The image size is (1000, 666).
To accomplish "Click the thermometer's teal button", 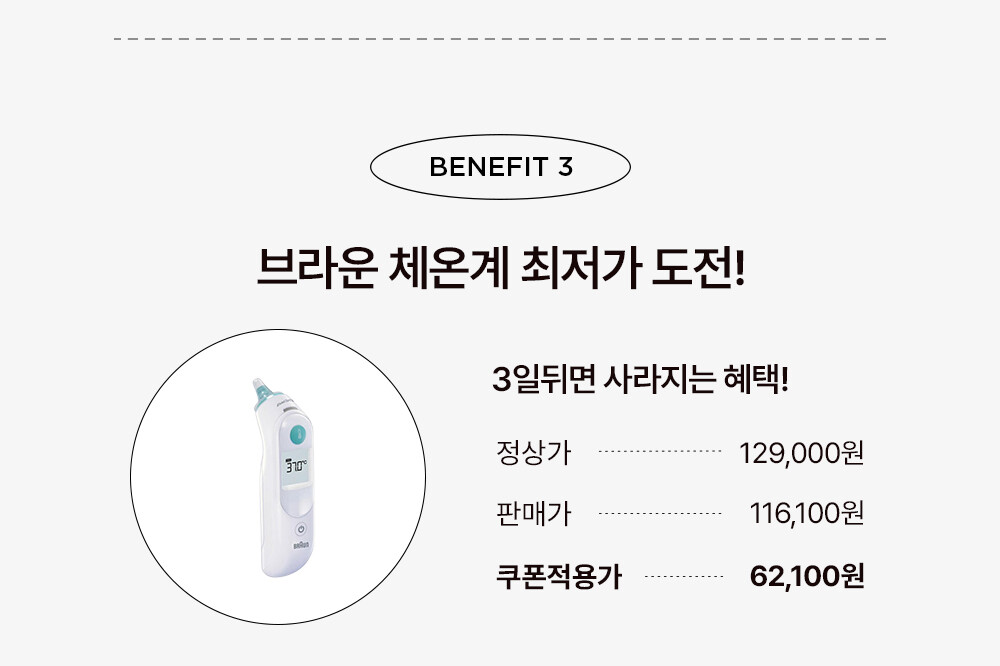I will [x=298, y=435].
